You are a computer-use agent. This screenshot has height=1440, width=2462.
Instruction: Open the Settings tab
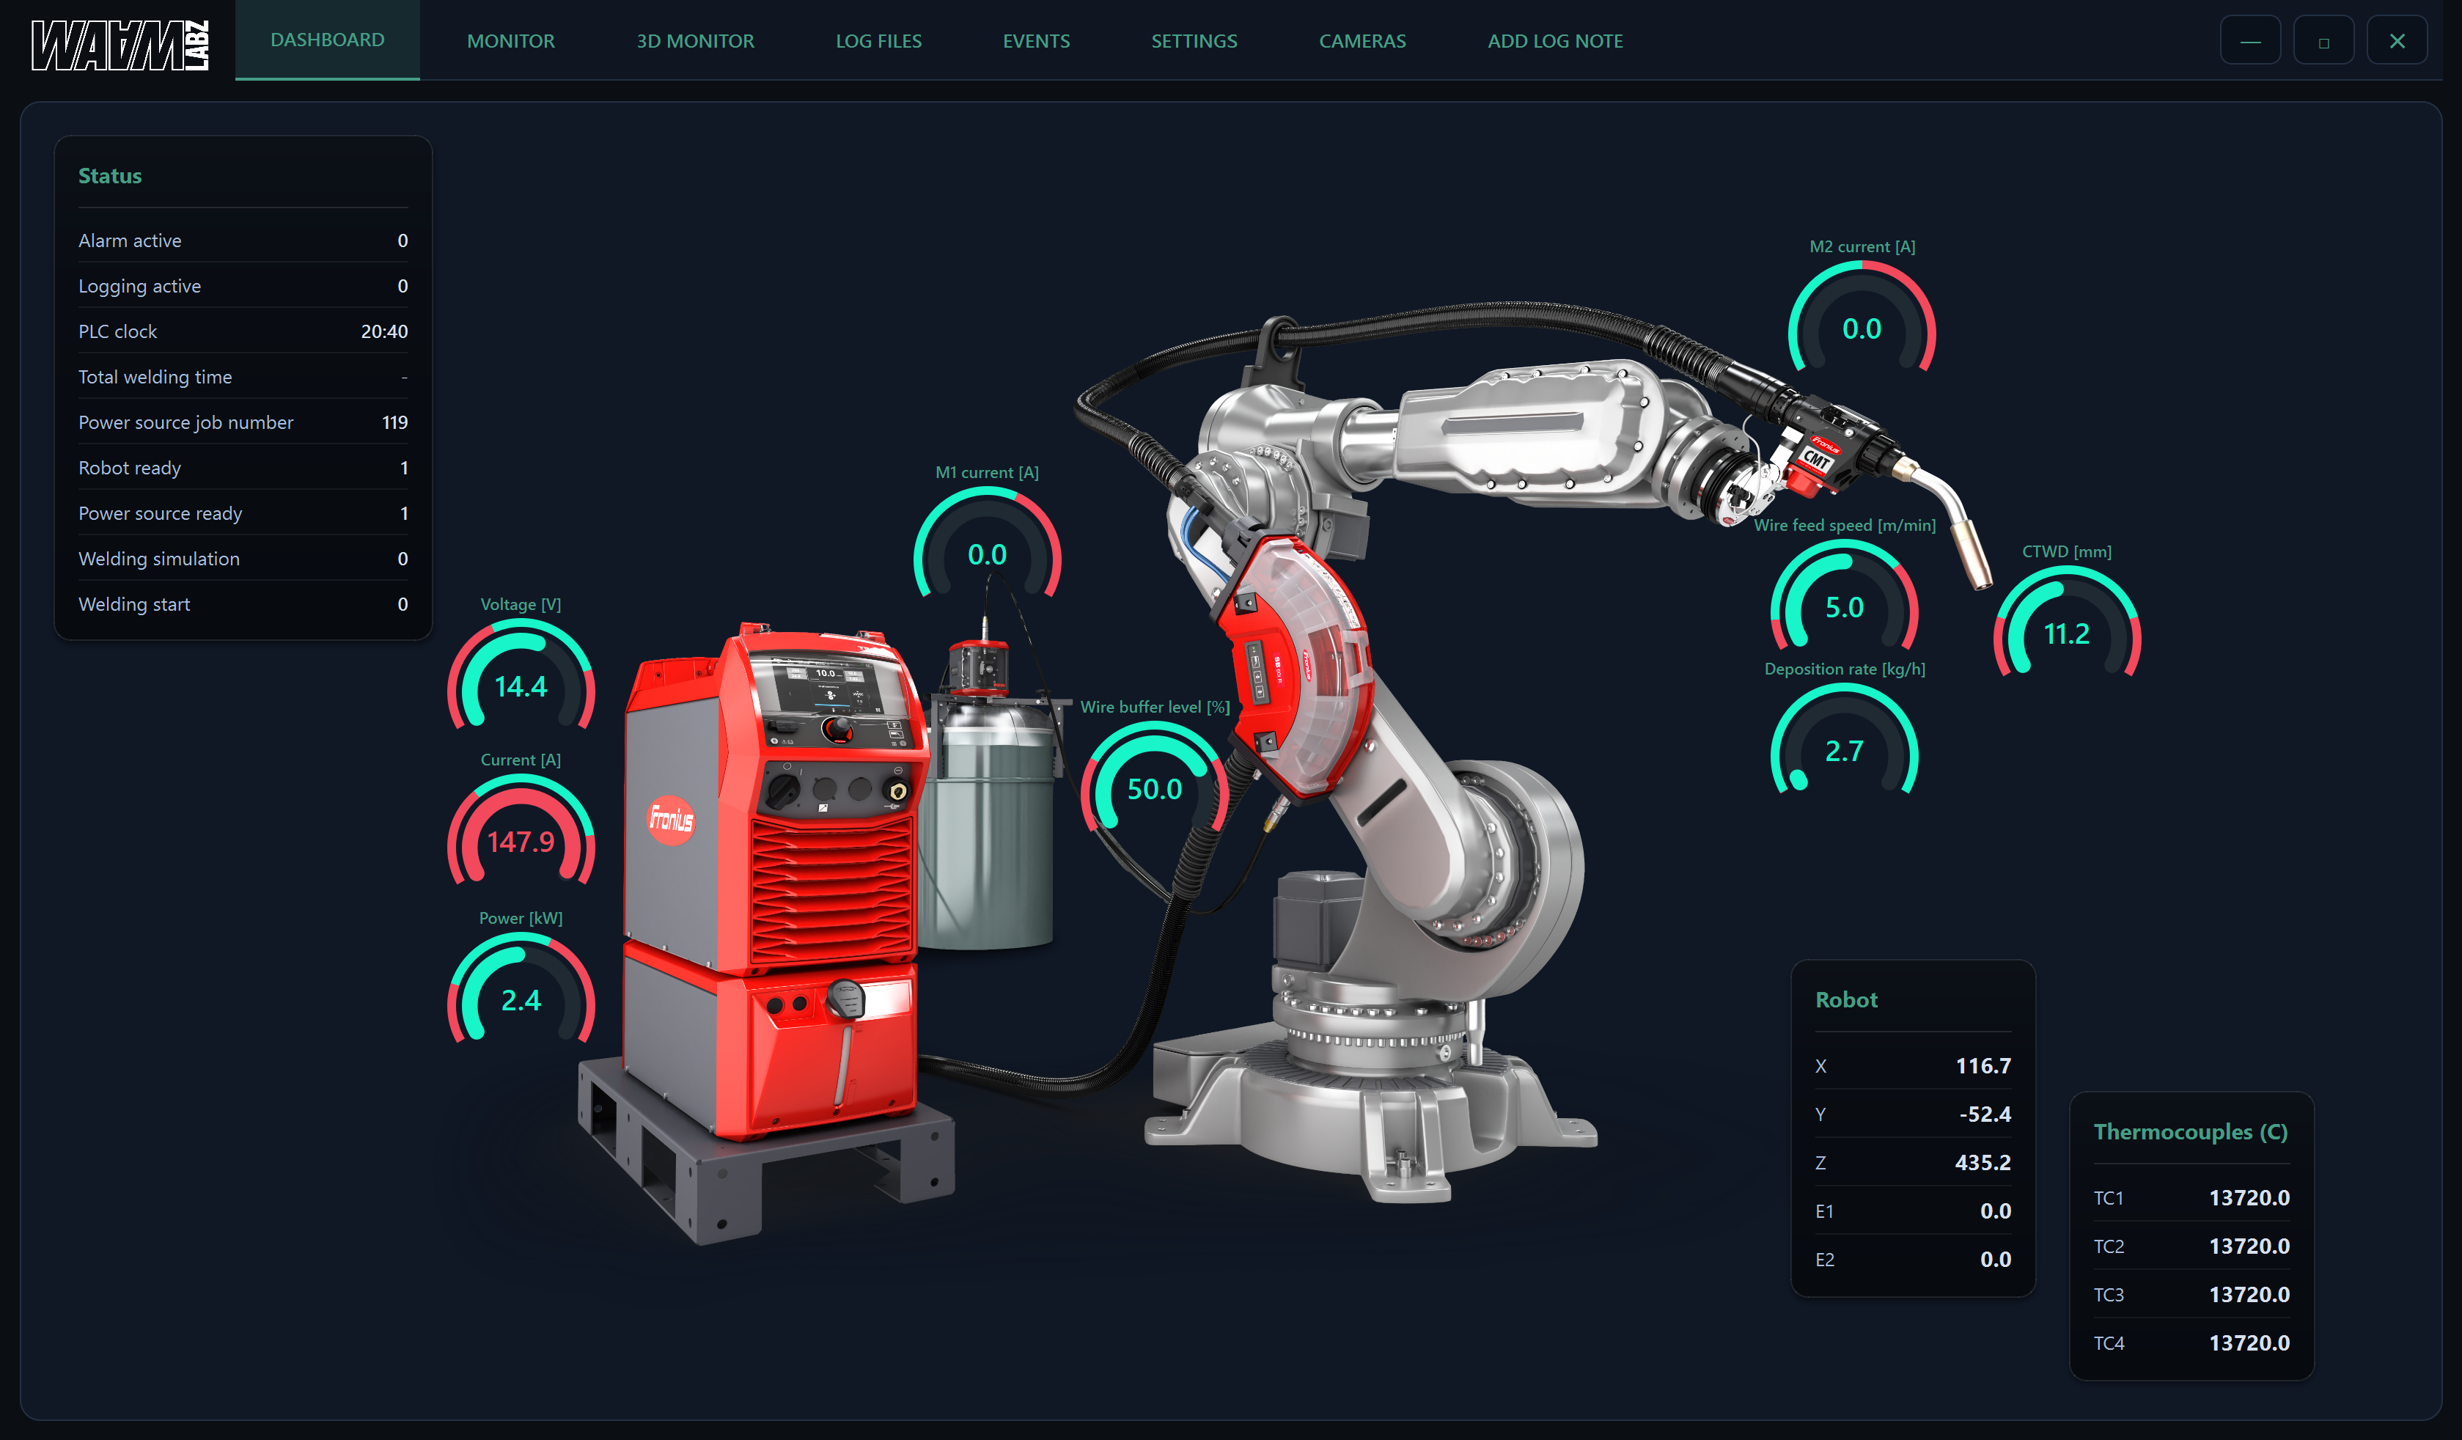pyautogui.click(x=1194, y=41)
